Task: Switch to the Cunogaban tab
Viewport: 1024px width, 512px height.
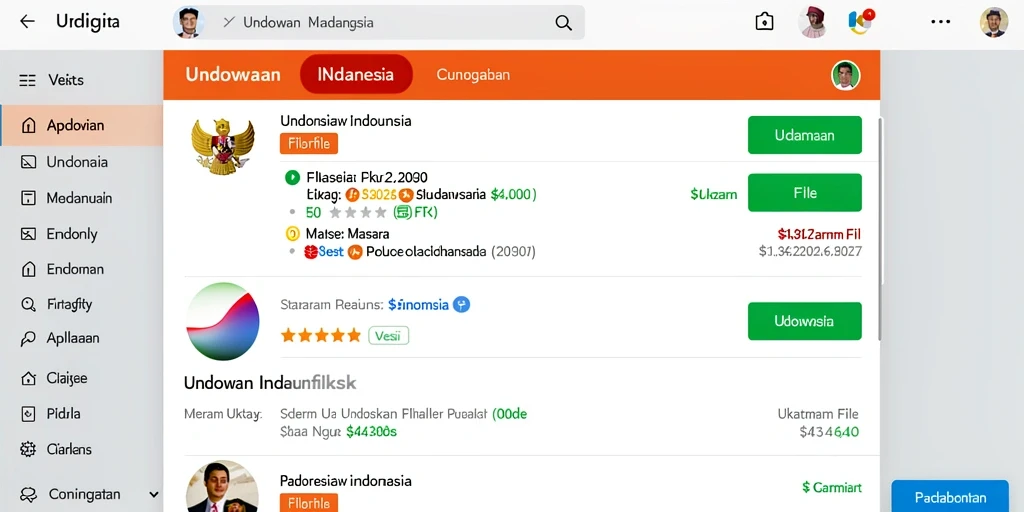Action: point(473,74)
